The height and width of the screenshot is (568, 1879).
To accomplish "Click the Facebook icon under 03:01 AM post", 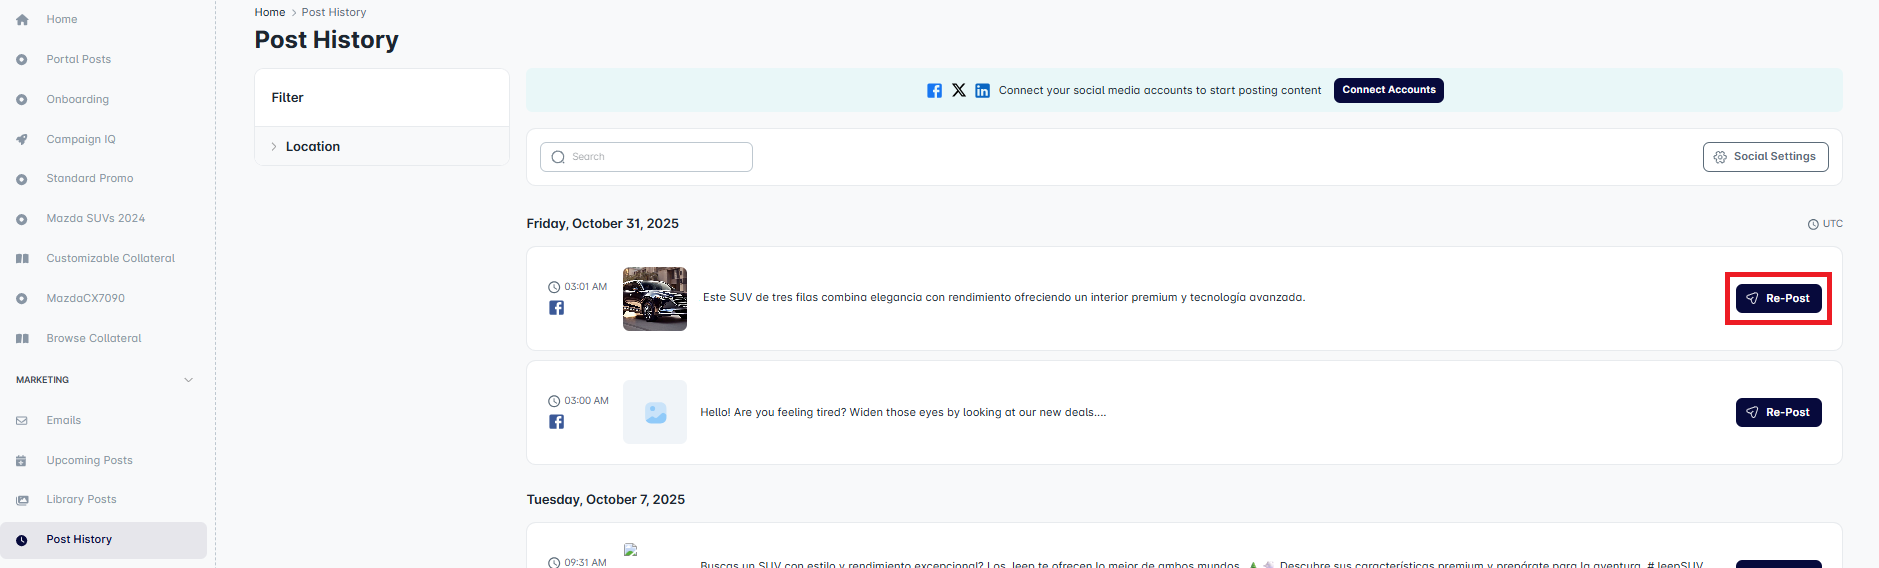I will 556,308.
